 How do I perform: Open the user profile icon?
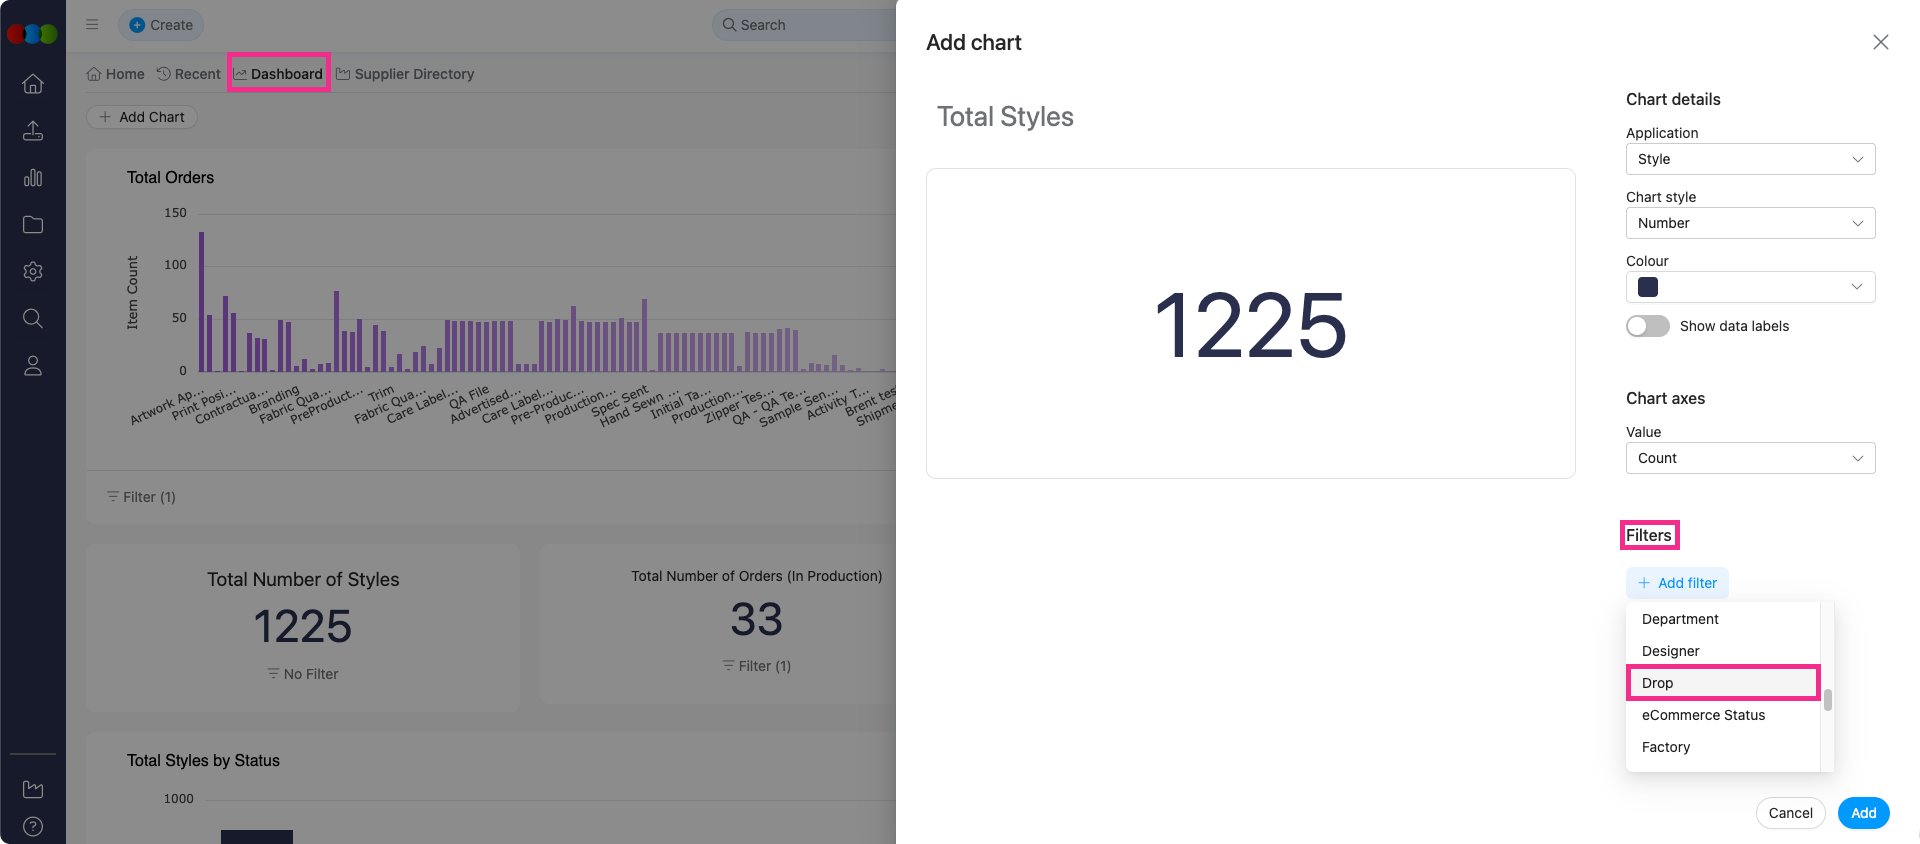point(33,365)
